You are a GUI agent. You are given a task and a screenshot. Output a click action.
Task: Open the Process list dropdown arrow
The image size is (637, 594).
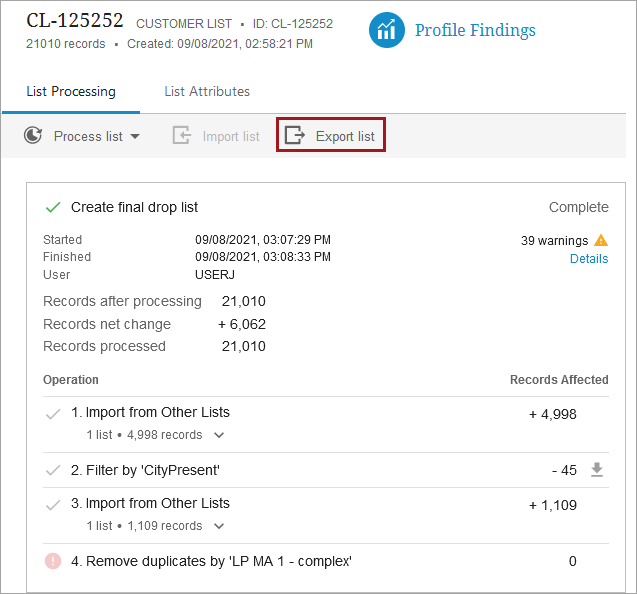coord(135,137)
